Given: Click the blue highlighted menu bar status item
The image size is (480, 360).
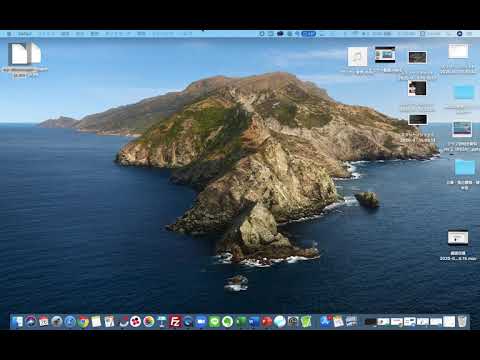Looking at the screenshot, I should click(x=309, y=34).
